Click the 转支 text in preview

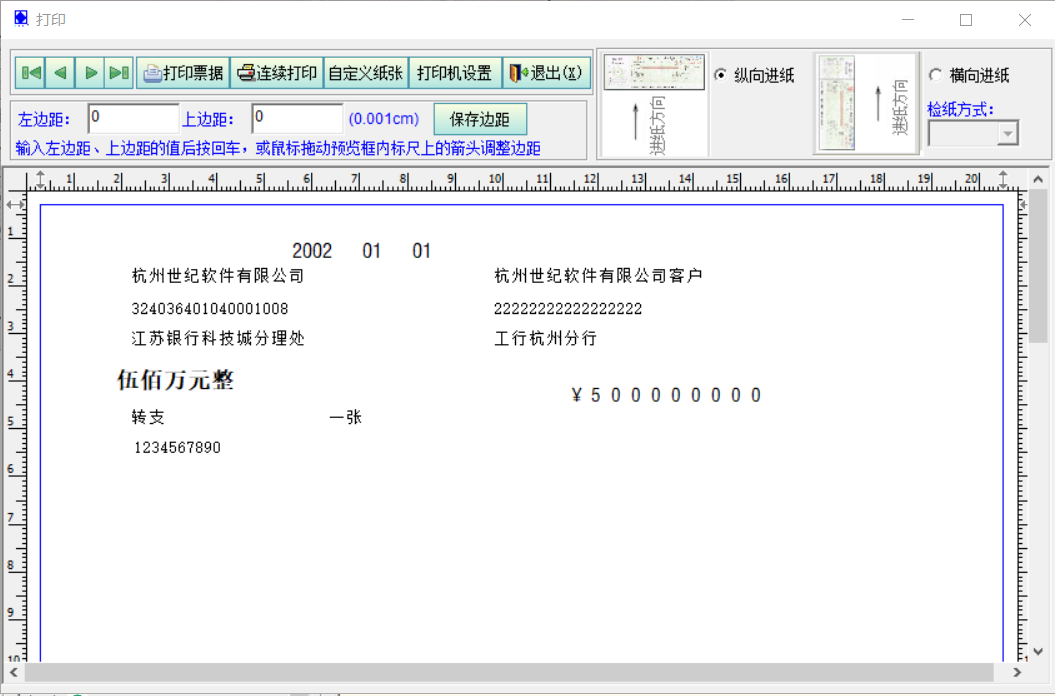(x=148, y=417)
